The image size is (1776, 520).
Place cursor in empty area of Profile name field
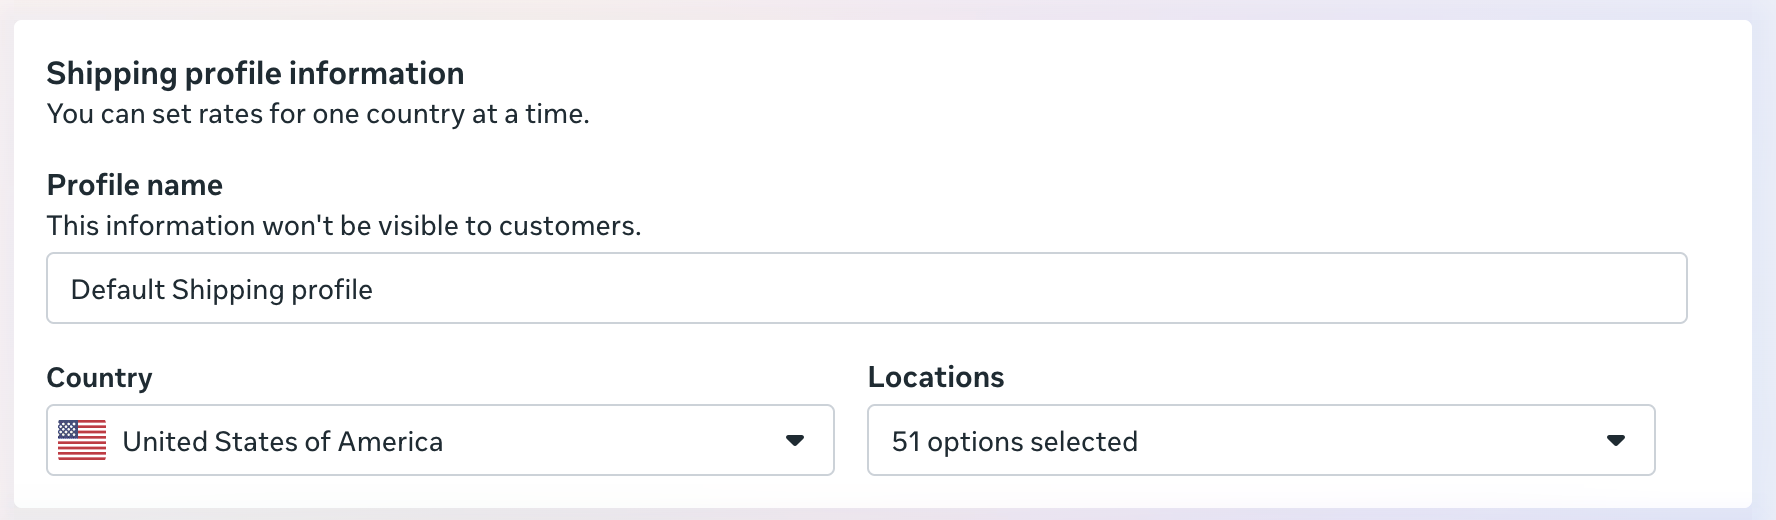click(x=1000, y=289)
